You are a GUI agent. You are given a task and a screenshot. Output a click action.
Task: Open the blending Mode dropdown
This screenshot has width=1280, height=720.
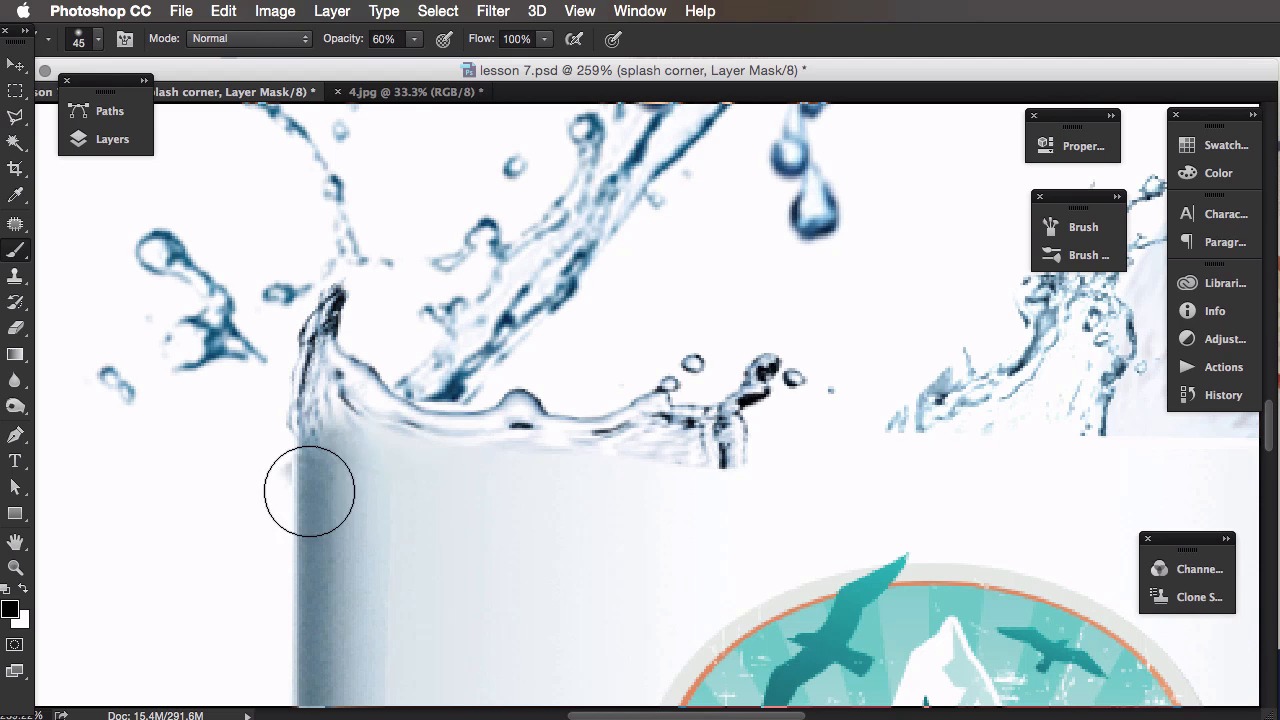[250, 39]
